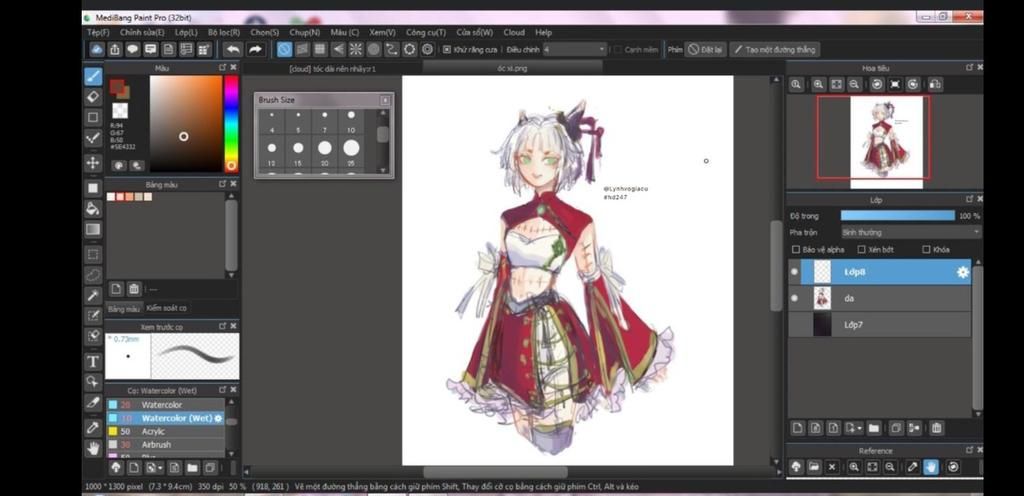Open the Pha trộn blend mode dropdown
The height and width of the screenshot is (496, 1024).
[x=910, y=232]
